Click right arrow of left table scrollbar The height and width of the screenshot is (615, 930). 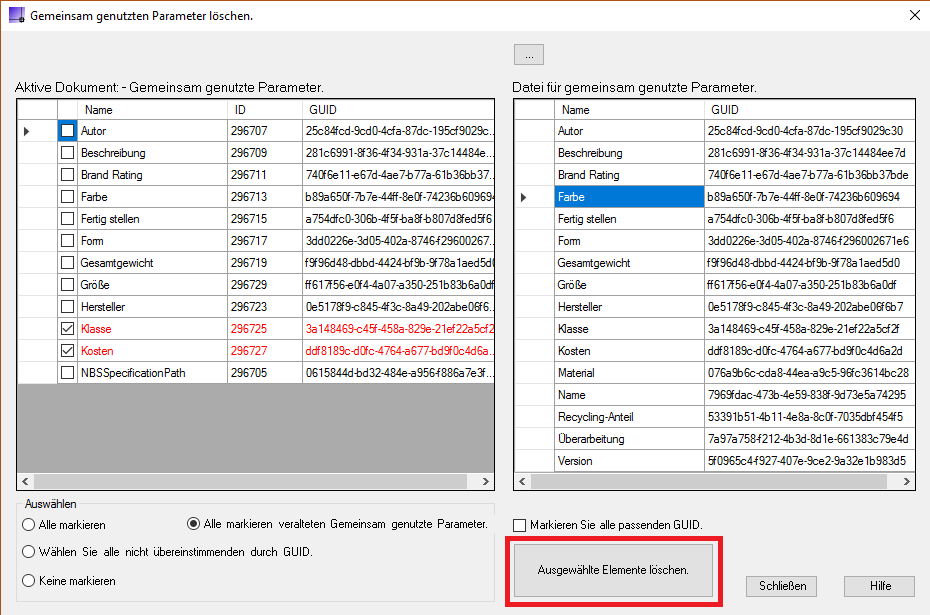(x=486, y=481)
